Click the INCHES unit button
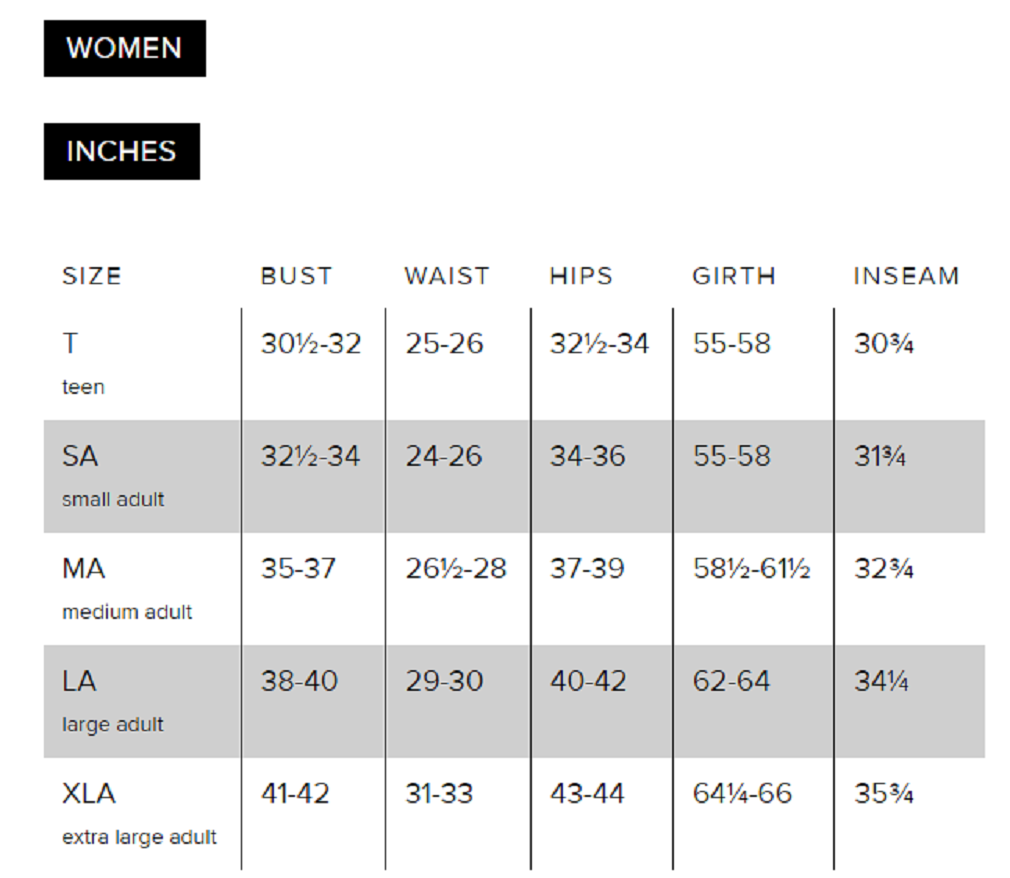The width and height of the screenshot is (1010, 878). click(x=121, y=151)
